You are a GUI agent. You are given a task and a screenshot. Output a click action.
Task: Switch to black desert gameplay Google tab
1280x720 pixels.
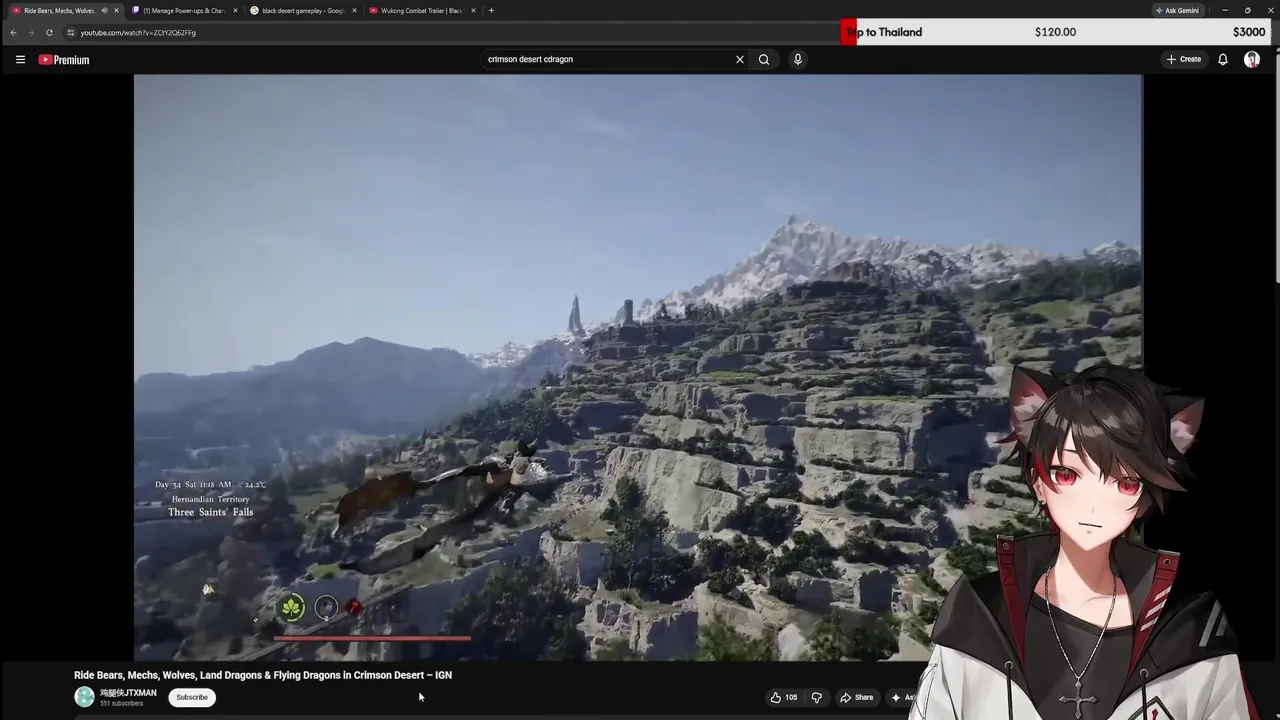click(x=302, y=10)
